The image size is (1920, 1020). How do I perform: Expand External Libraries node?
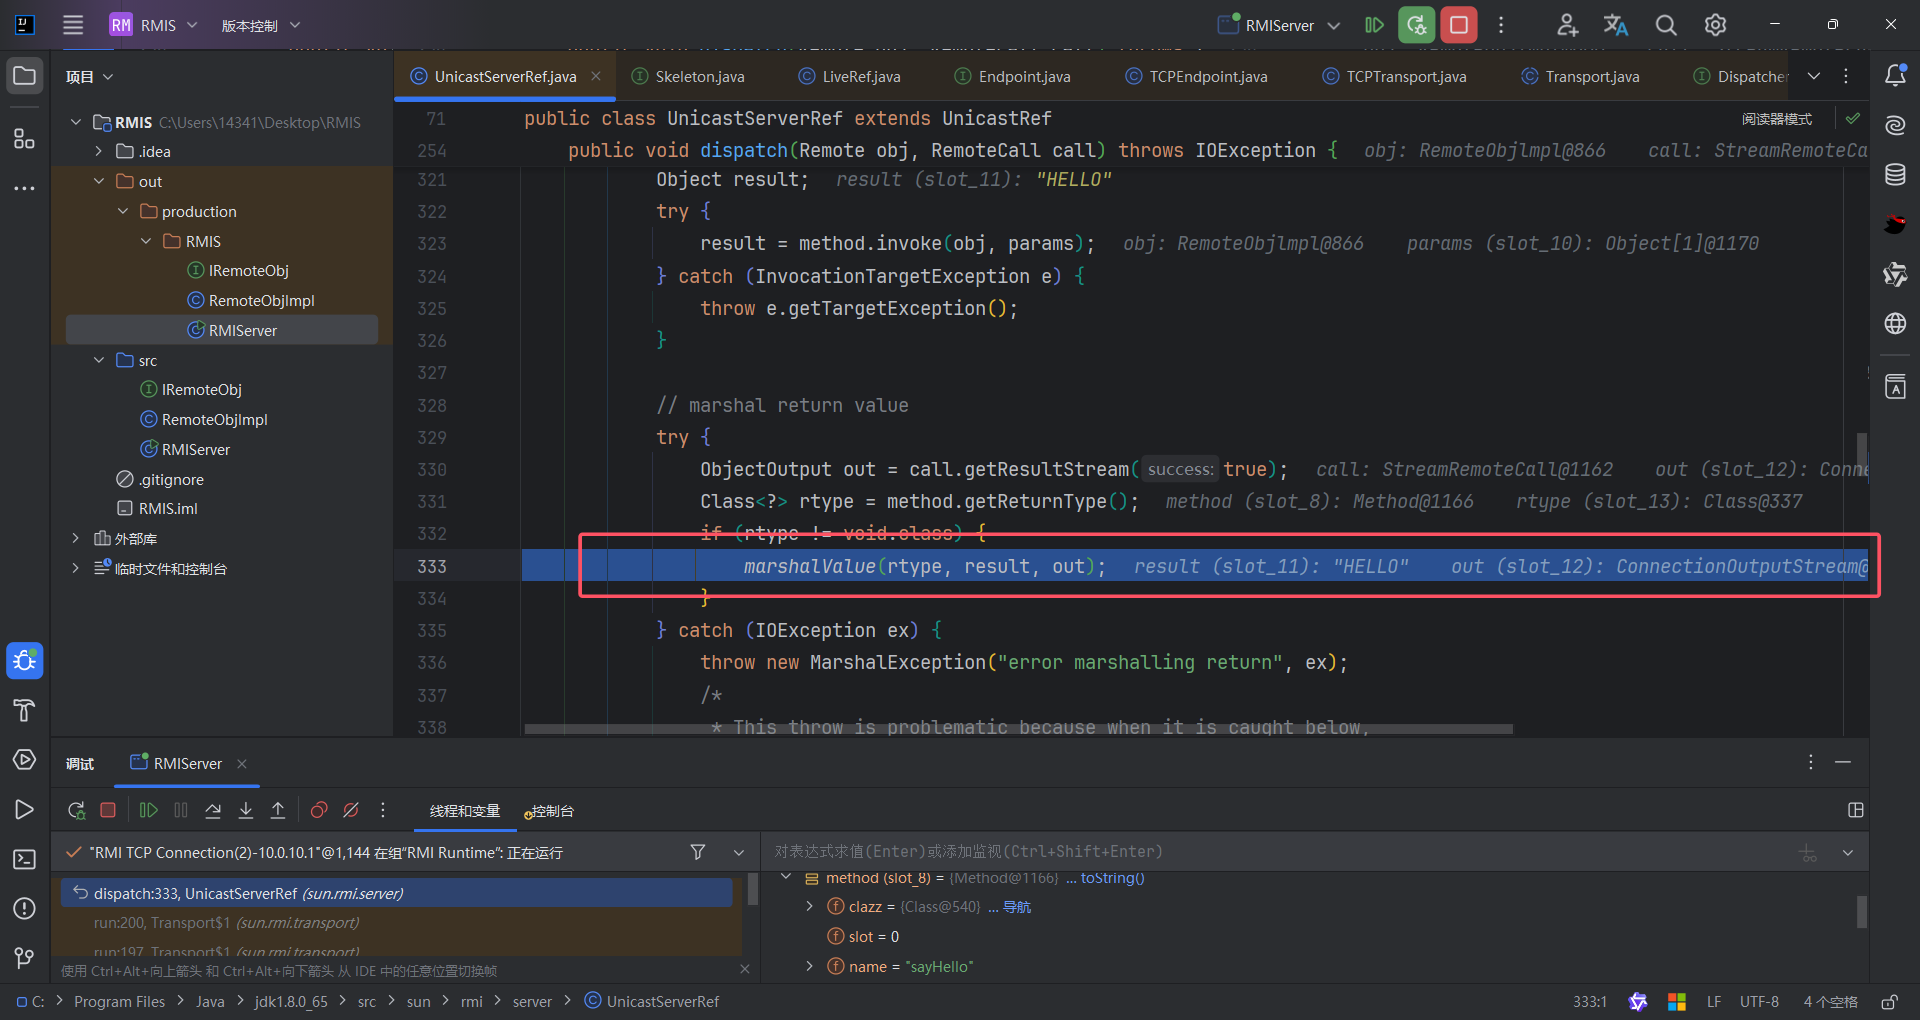[75, 538]
